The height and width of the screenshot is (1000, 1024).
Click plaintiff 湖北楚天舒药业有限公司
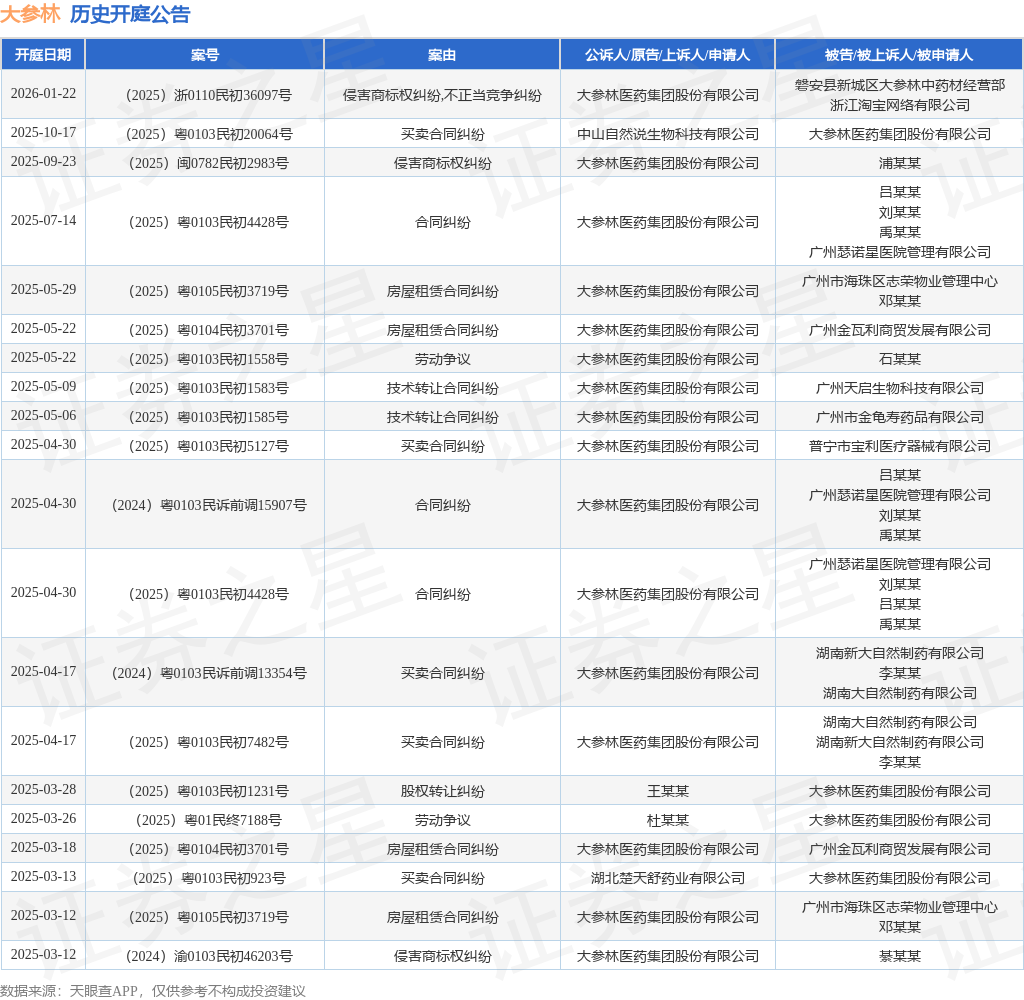667,879
